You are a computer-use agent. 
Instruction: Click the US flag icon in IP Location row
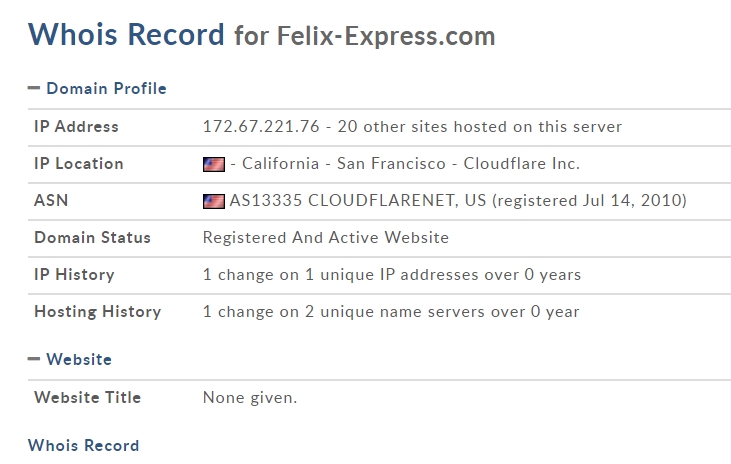pos(214,164)
